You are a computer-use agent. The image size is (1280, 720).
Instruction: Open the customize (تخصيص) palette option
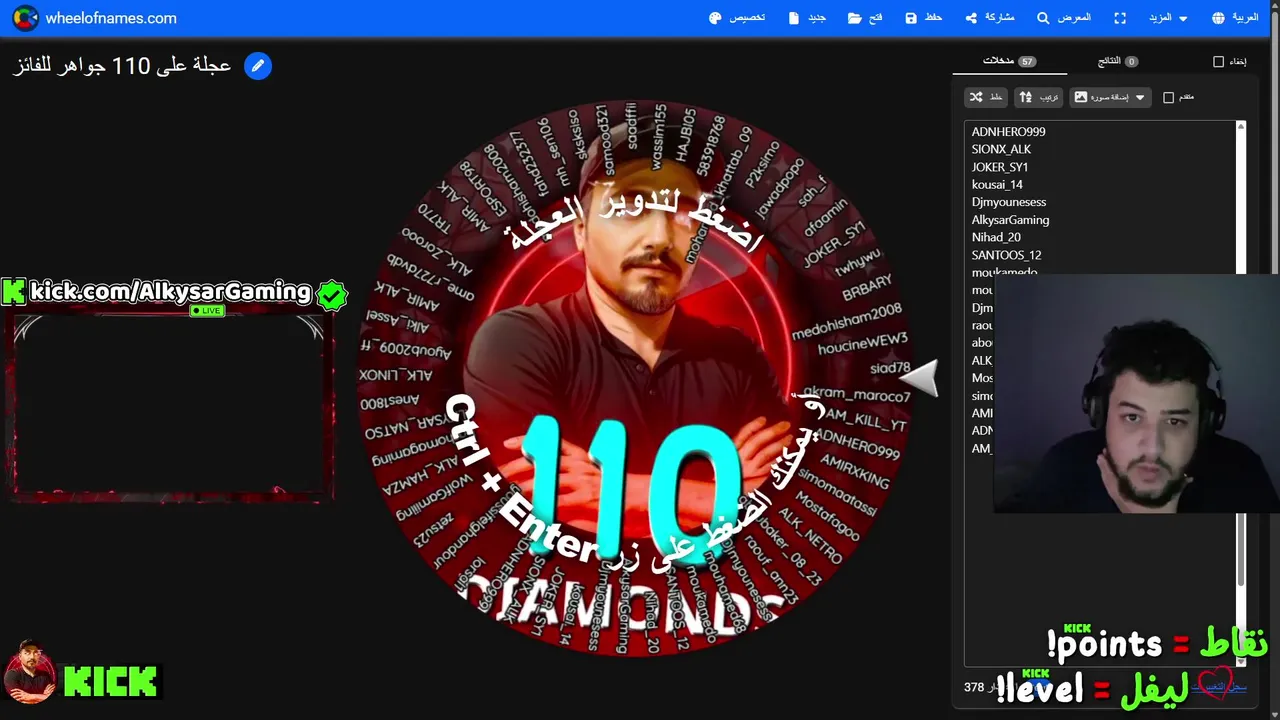(737, 18)
